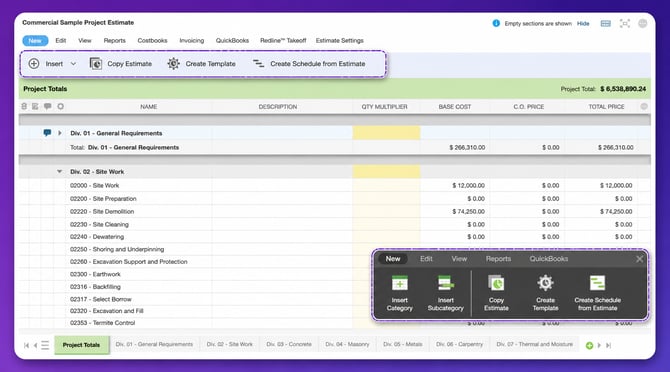Click the blue info icon beside Empty sections

coord(496,23)
